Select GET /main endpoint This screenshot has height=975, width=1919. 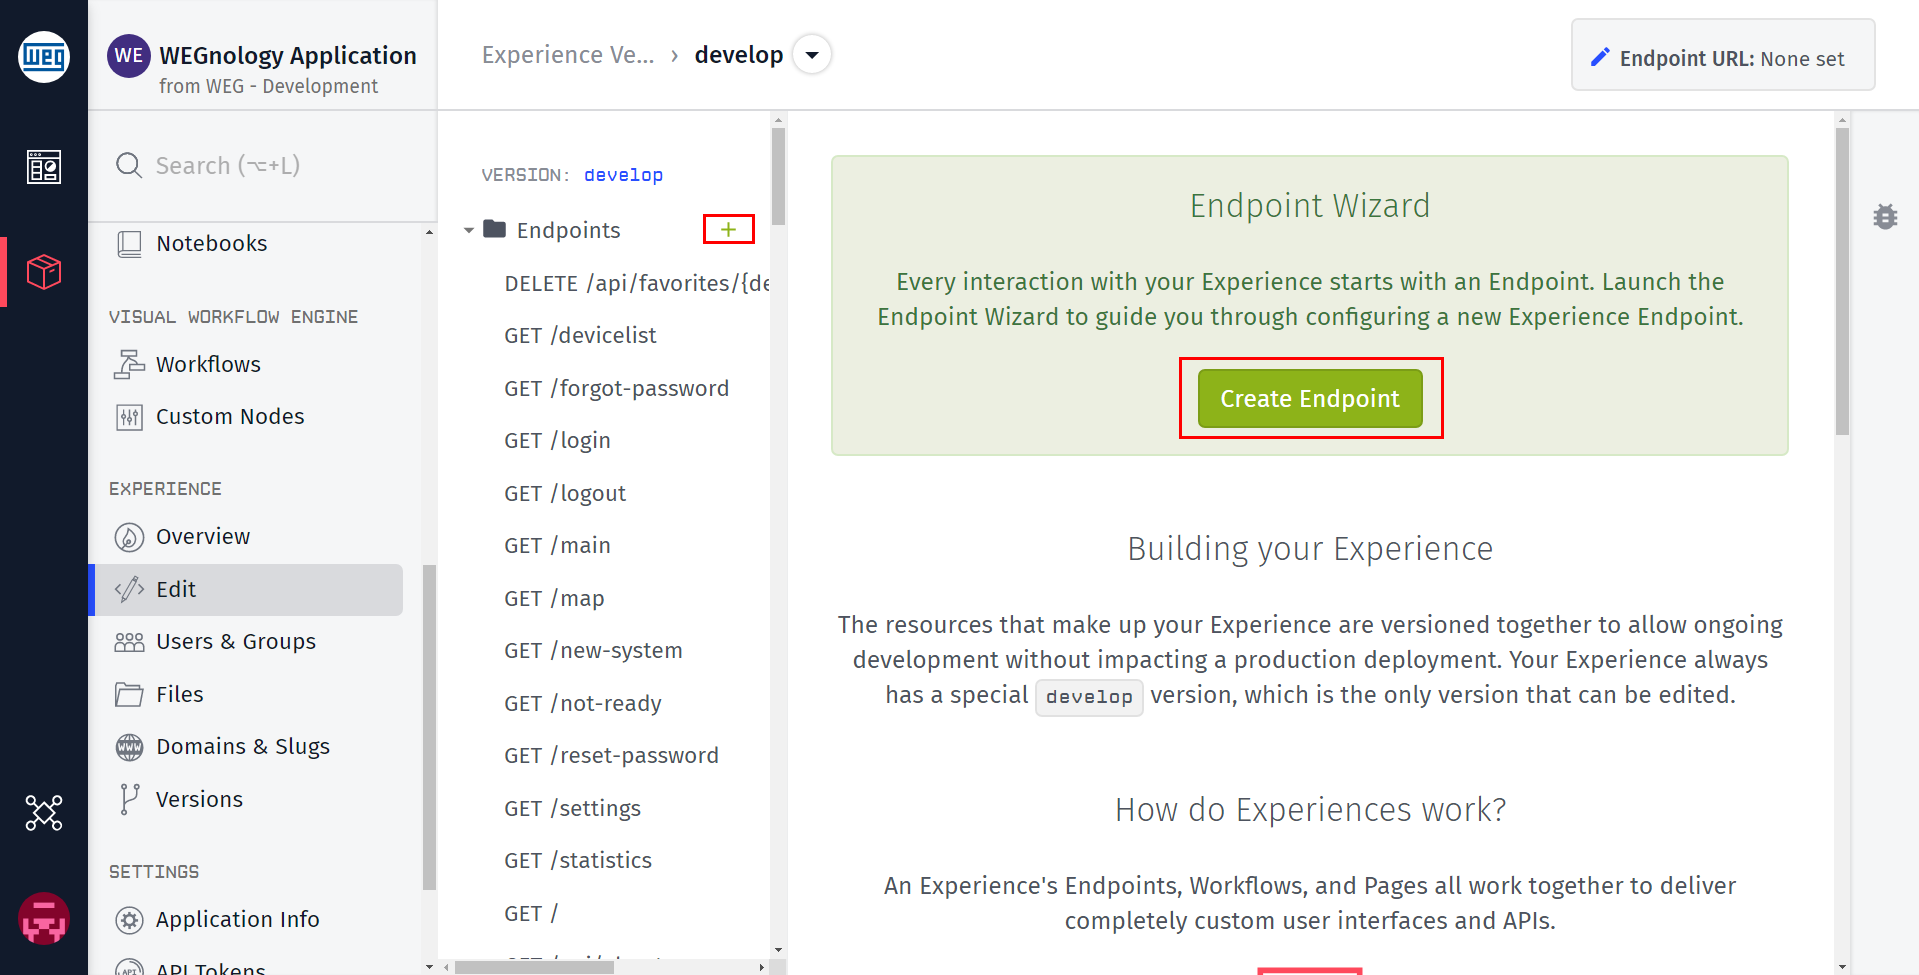(x=557, y=546)
